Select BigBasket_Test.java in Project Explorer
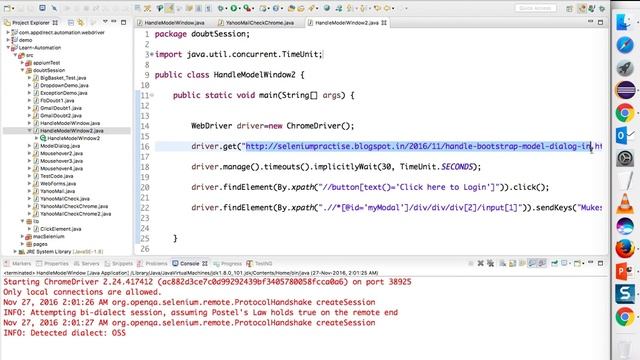The height and width of the screenshot is (360, 640). coord(63,78)
